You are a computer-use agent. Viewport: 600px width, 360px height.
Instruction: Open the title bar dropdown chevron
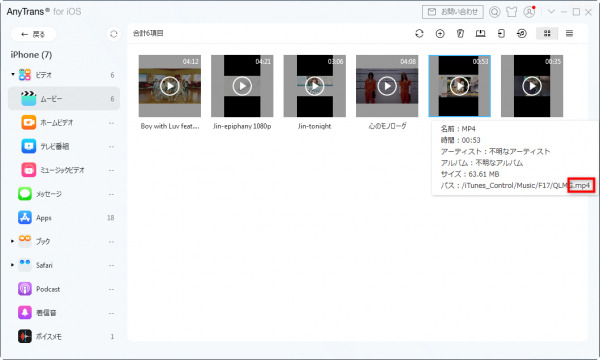click(x=551, y=11)
